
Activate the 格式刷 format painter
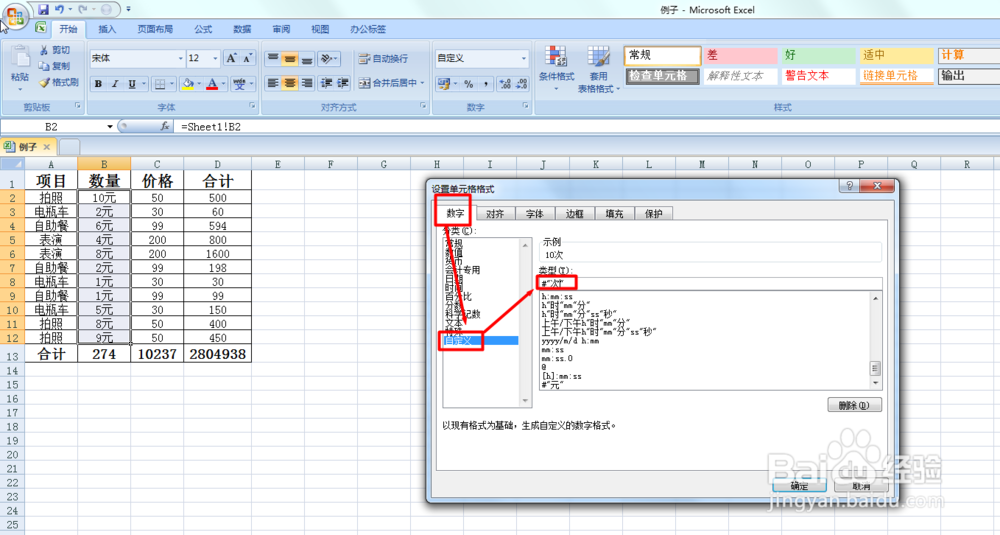click(x=59, y=82)
